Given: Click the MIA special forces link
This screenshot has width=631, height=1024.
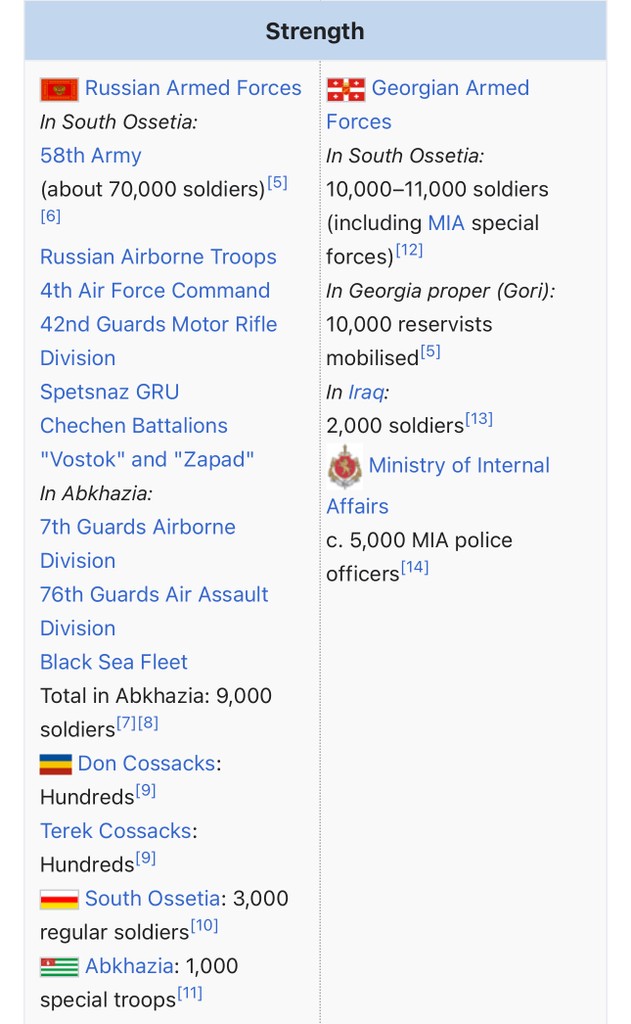Looking at the screenshot, I should [446, 223].
